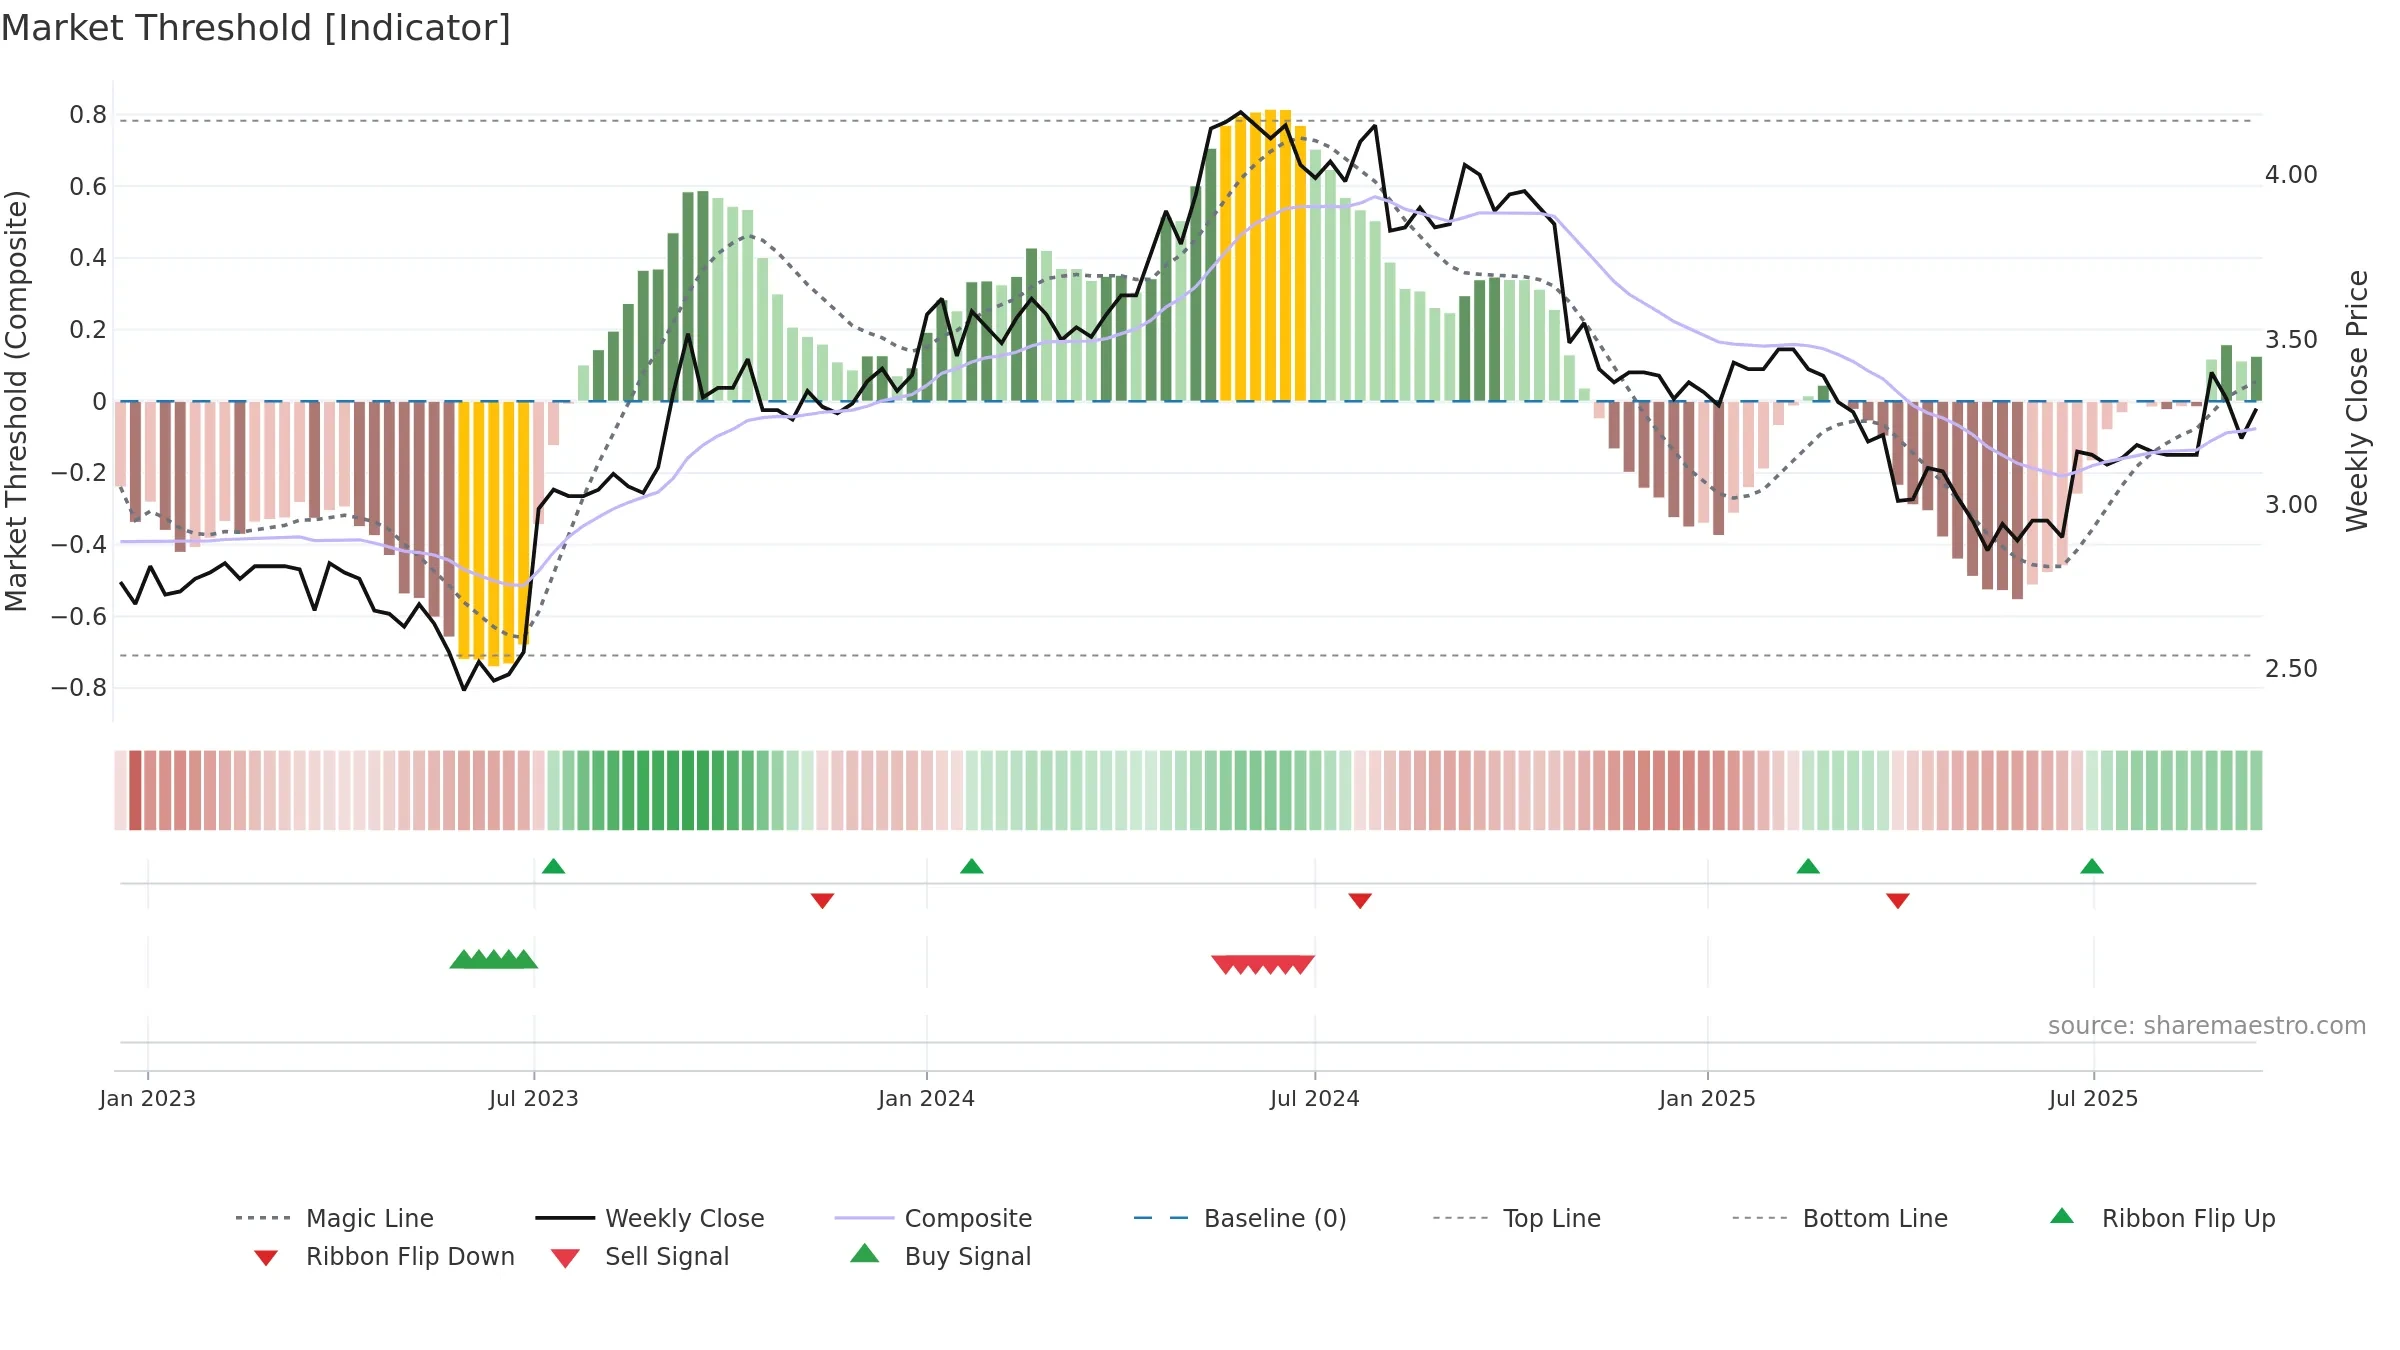Click the Jul 2024 x-axis label

1315,1098
